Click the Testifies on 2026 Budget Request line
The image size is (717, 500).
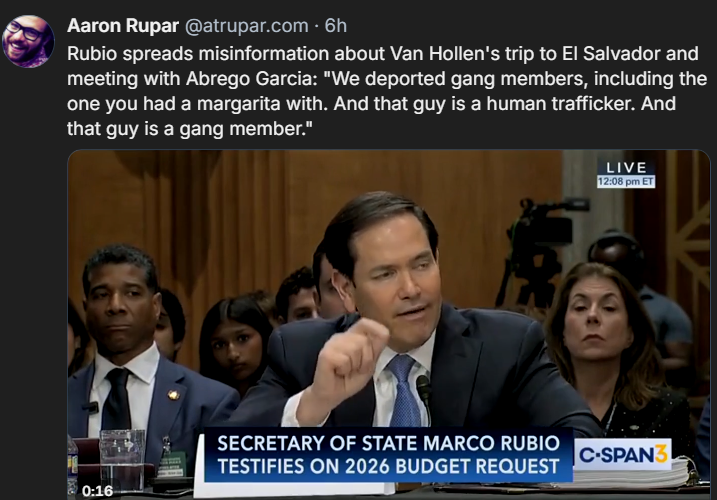pos(388,466)
